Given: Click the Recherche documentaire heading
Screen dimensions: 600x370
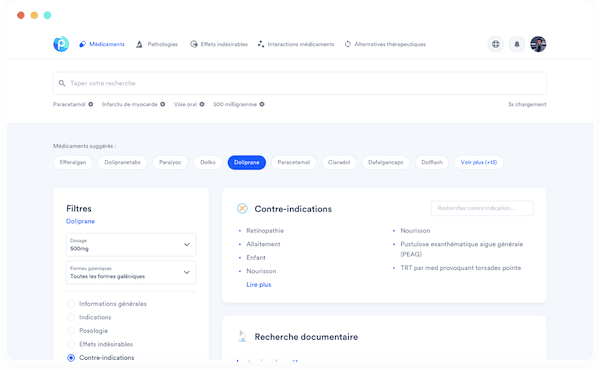Looking at the screenshot, I should [306, 337].
